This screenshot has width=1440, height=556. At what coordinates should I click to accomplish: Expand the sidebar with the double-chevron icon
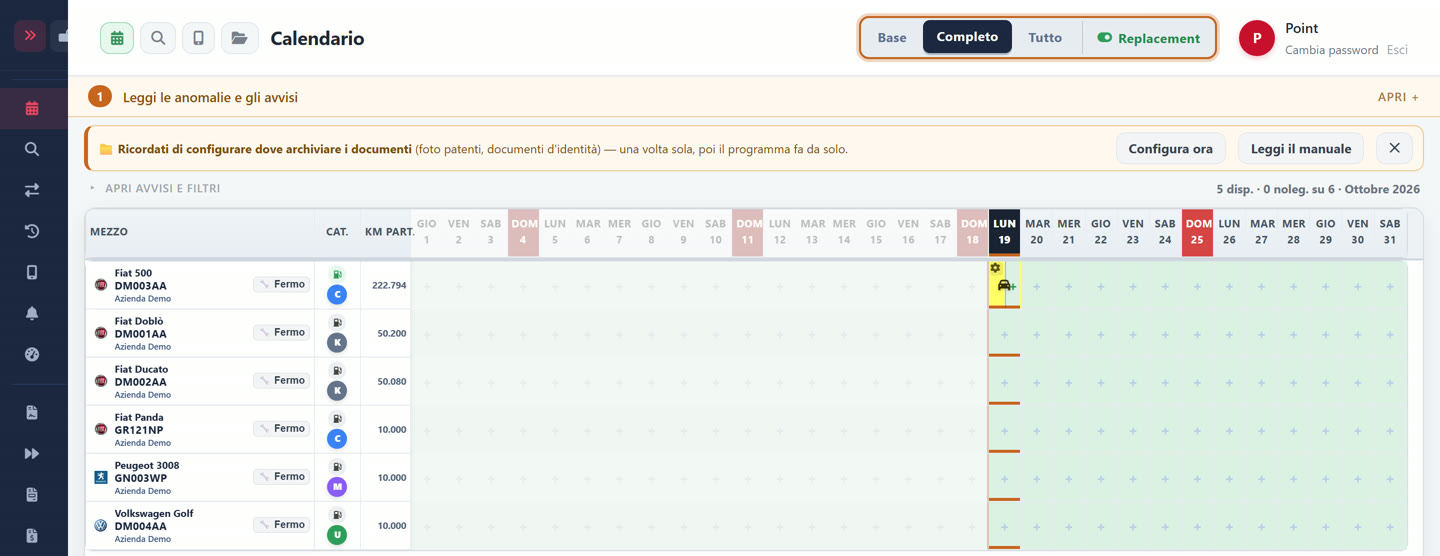pyautogui.click(x=30, y=36)
